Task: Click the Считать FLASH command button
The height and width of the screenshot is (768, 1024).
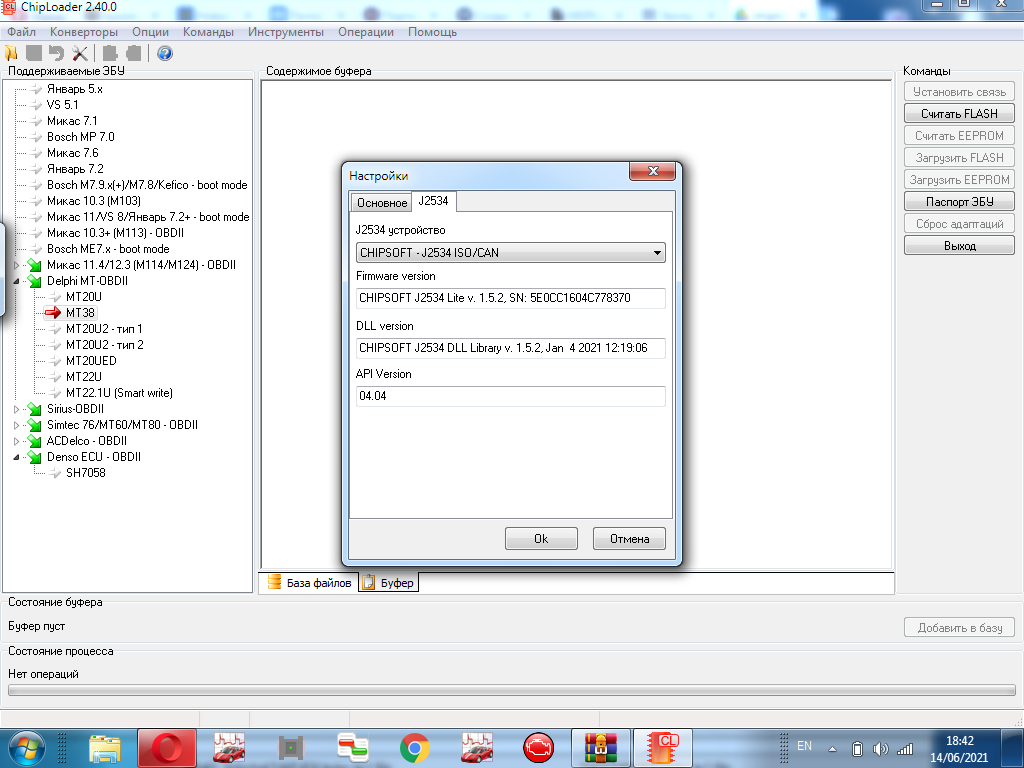Action: coord(958,114)
